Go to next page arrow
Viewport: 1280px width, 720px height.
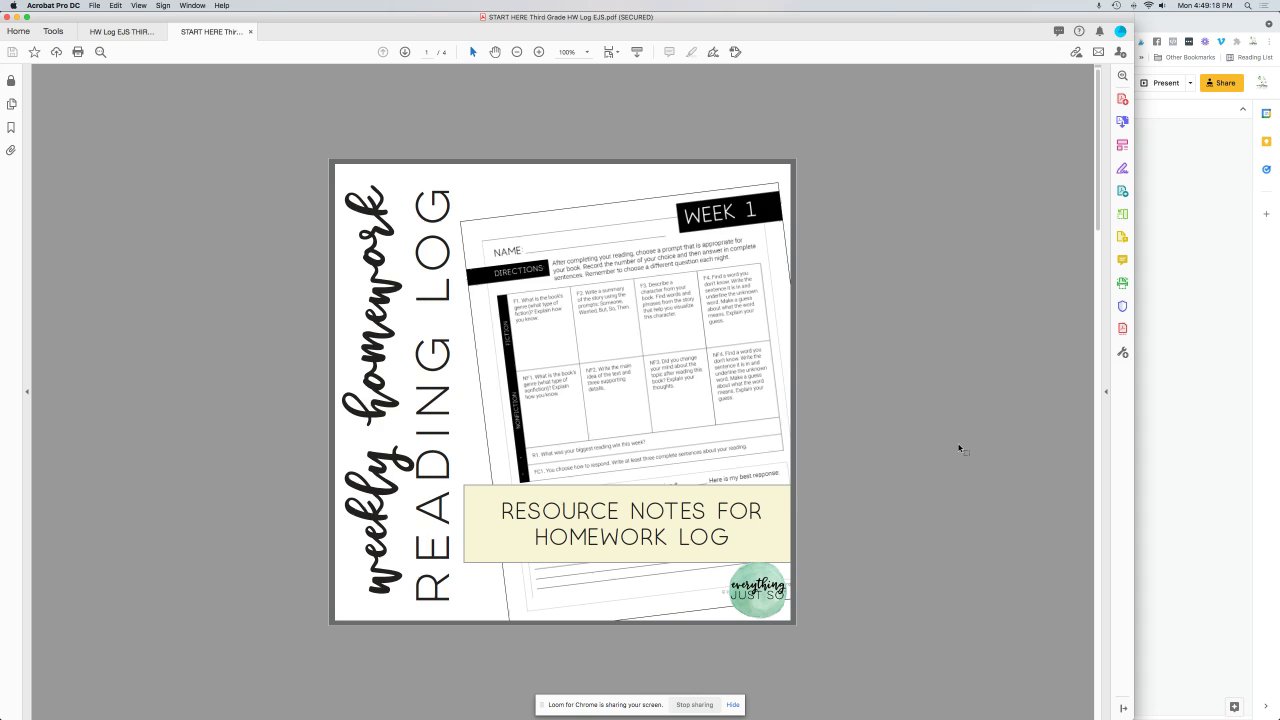tap(405, 52)
